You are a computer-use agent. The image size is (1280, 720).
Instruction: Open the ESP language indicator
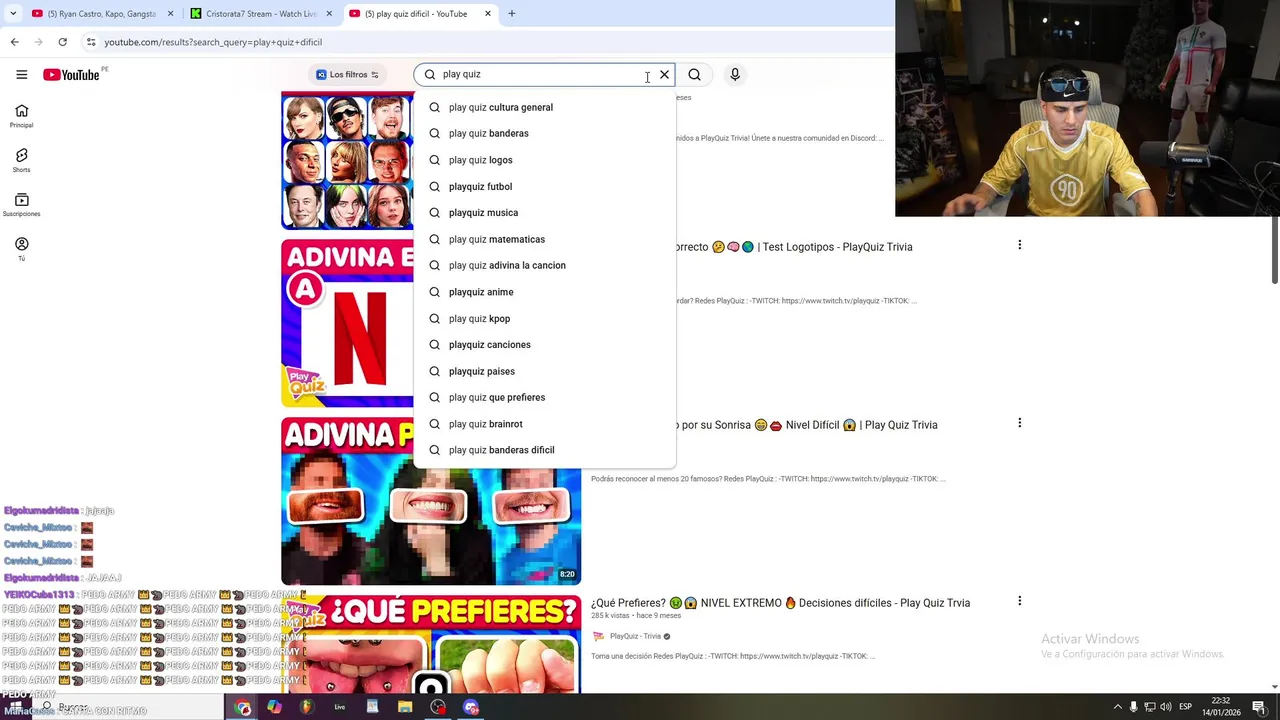click(1185, 707)
